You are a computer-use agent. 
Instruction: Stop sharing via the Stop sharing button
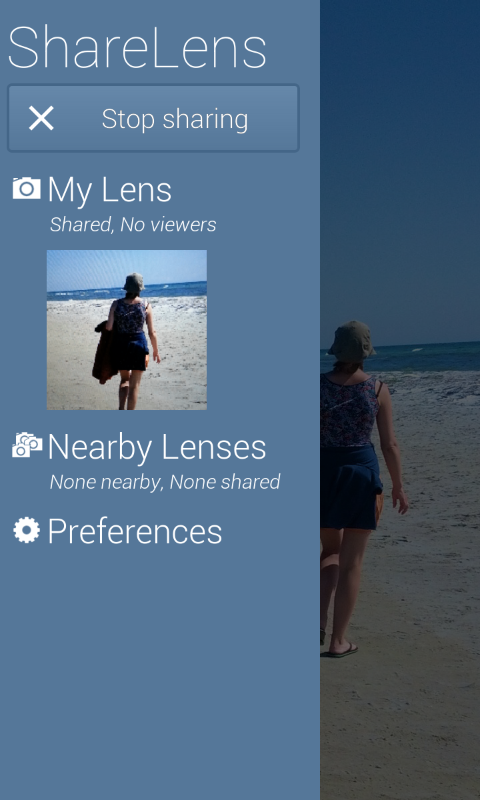153,118
